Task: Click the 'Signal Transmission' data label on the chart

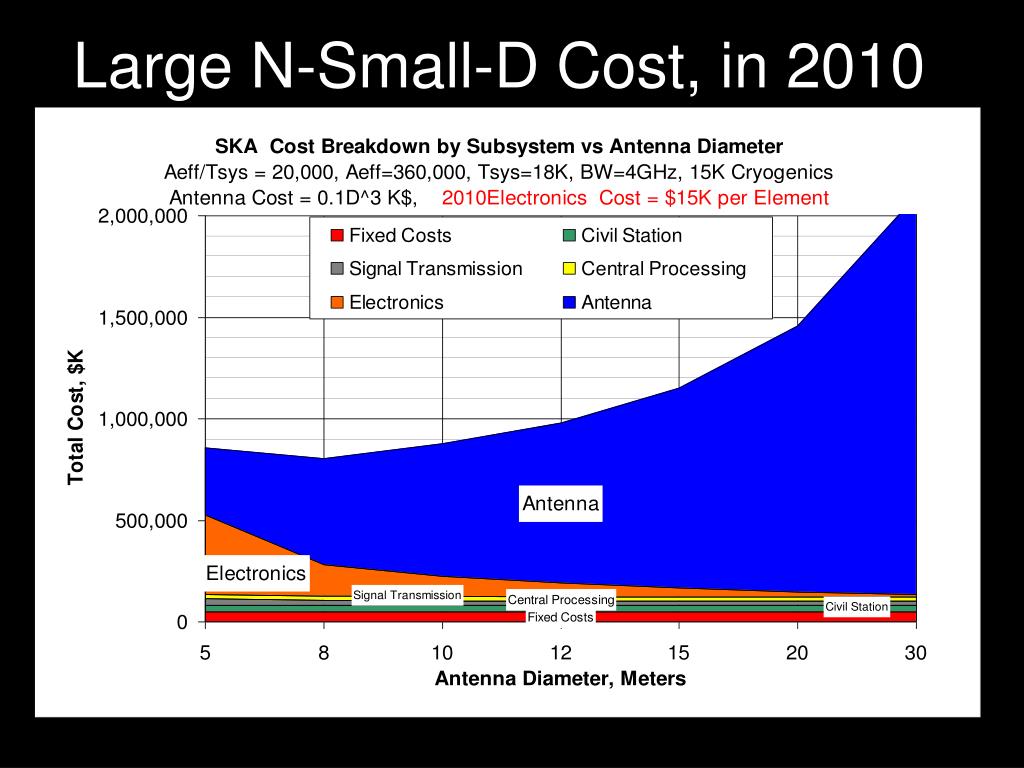Action: point(408,595)
